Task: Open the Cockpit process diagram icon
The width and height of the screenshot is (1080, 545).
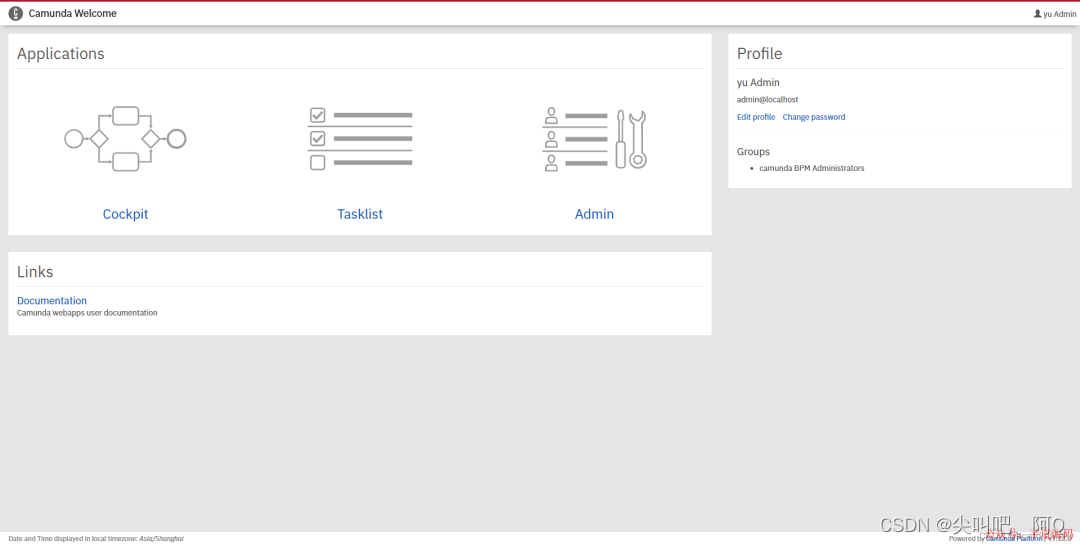Action: 125,139
